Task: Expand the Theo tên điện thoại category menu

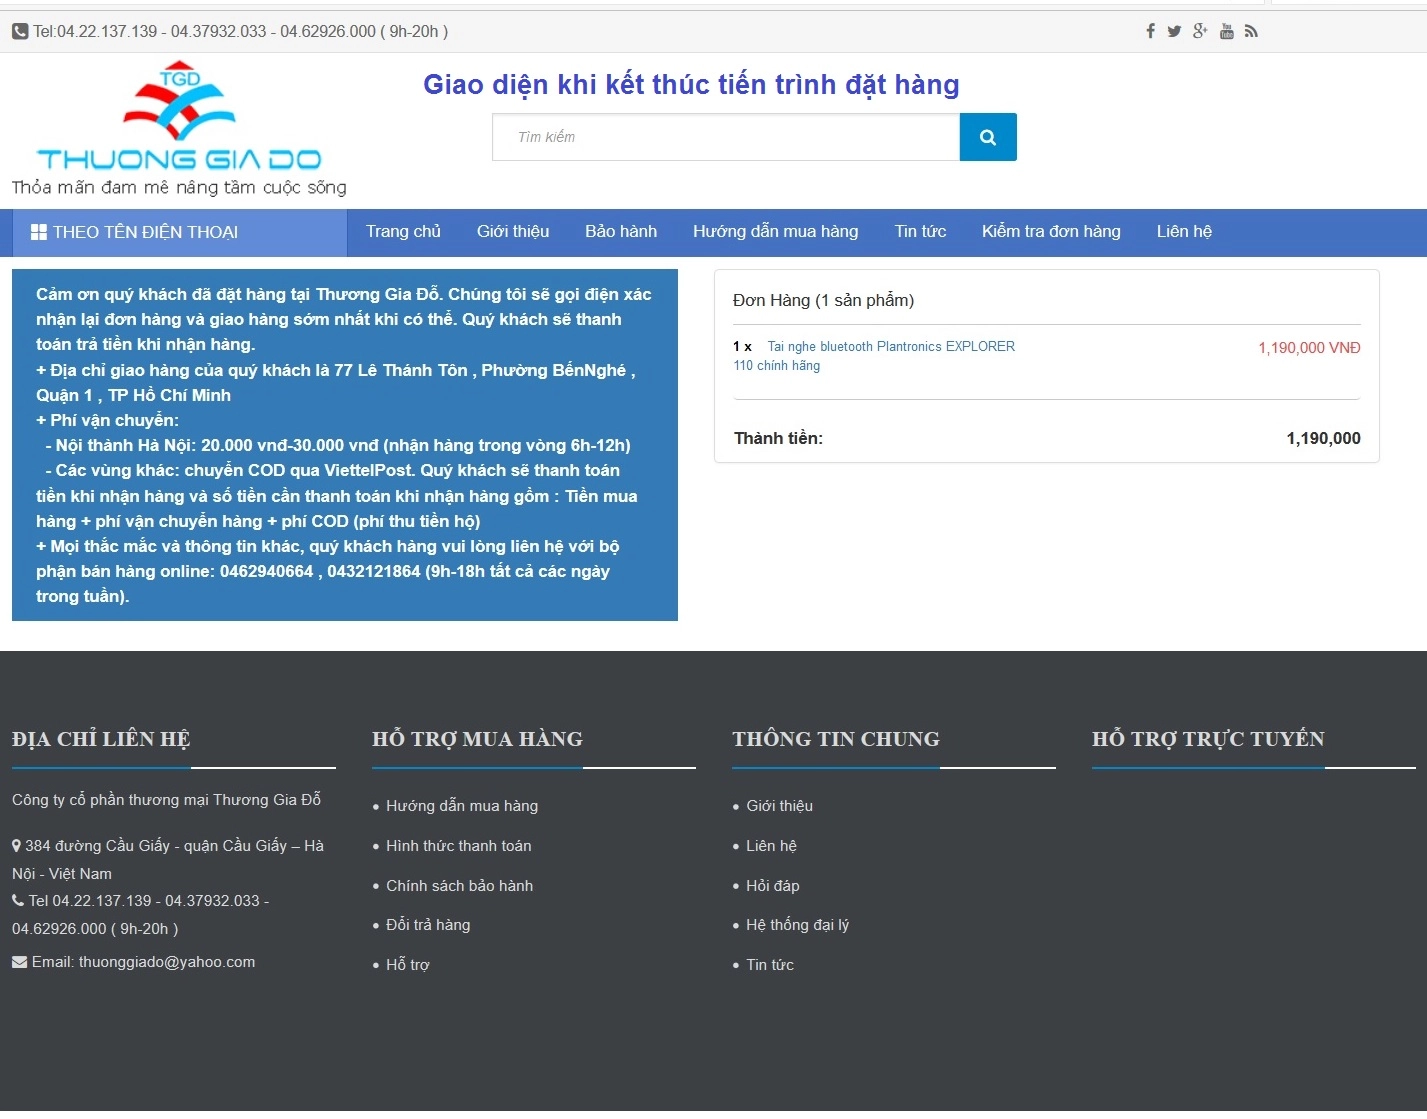Action: tap(145, 232)
